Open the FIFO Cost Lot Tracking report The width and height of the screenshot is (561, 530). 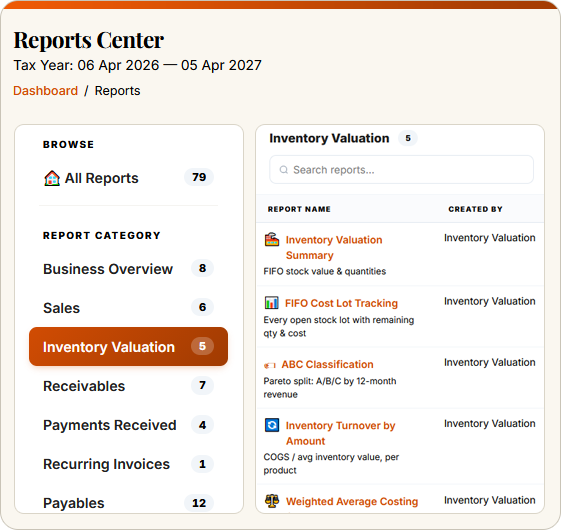coord(341,303)
